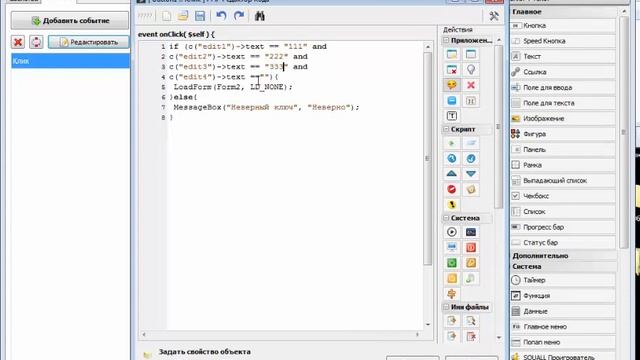Click the open folder icon in editor toolbar
This screenshot has height=360, width=640.
(183, 16)
